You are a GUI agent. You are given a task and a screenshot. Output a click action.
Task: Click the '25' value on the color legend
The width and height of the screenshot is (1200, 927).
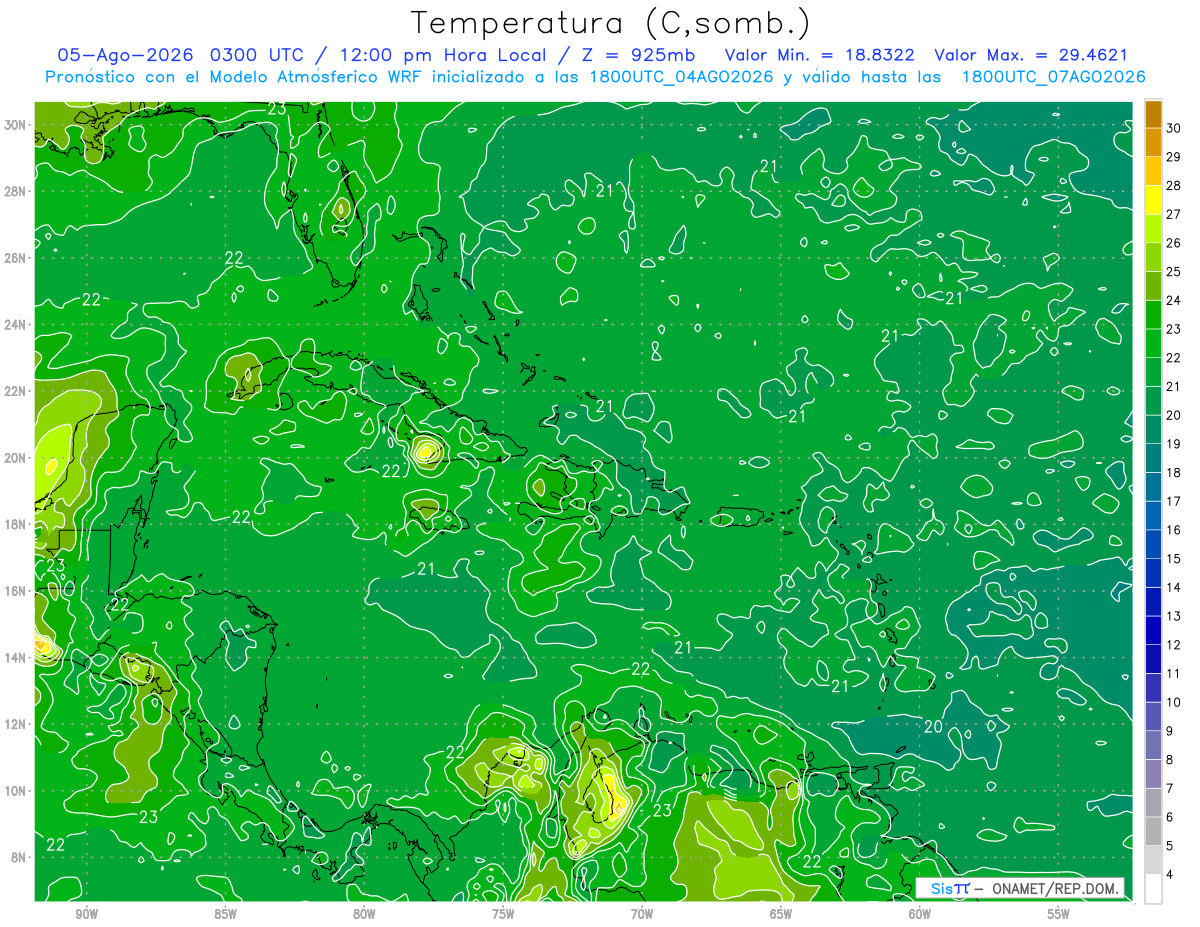point(1174,272)
